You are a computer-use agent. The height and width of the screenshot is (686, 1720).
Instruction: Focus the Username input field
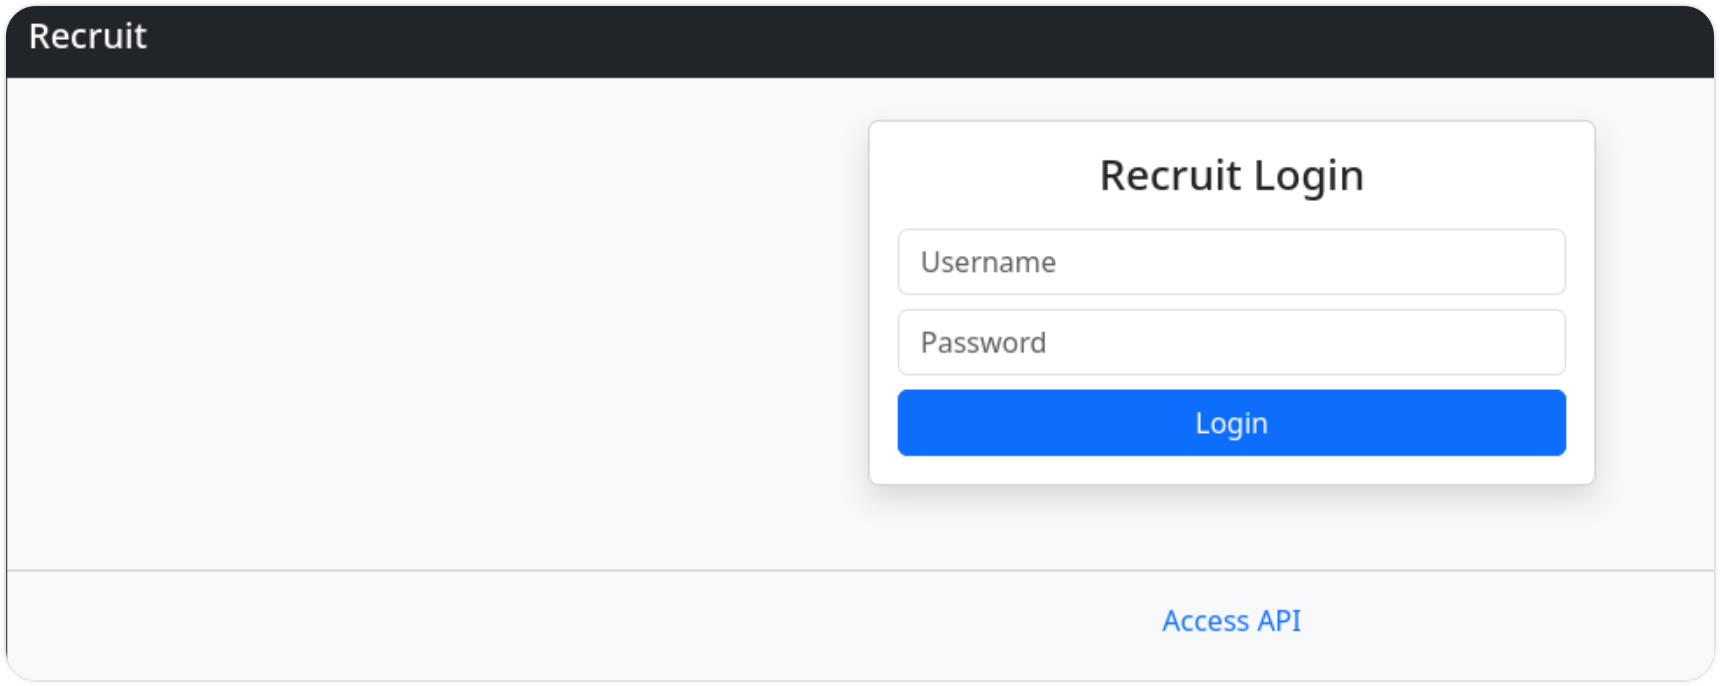pyautogui.click(x=1231, y=262)
